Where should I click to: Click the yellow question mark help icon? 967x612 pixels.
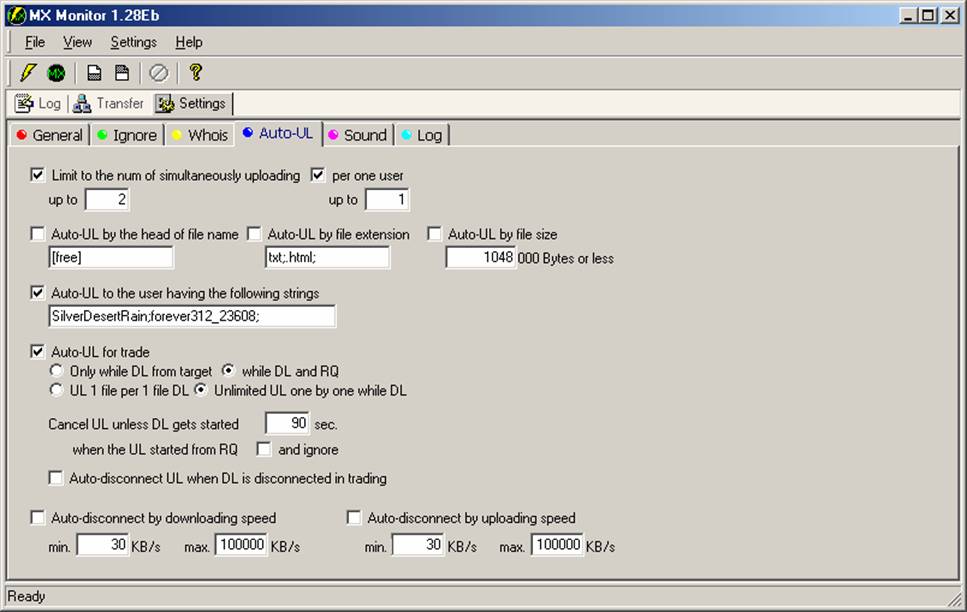[x=195, y=73]
